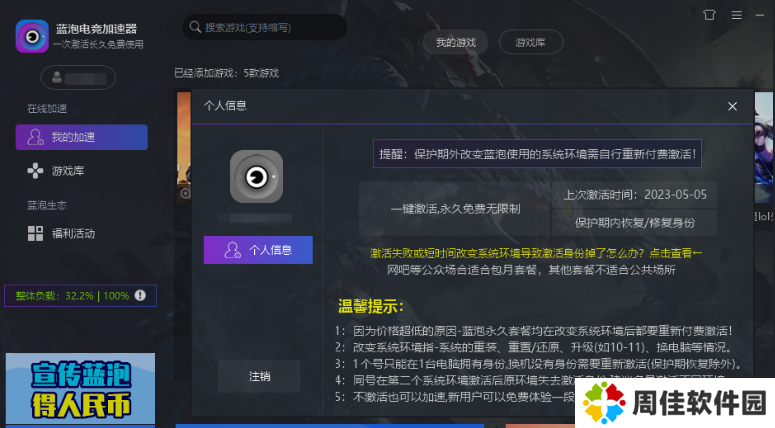Open the hamburger menu icon at top right
775x428 pixels.
[x=736, y=15]
